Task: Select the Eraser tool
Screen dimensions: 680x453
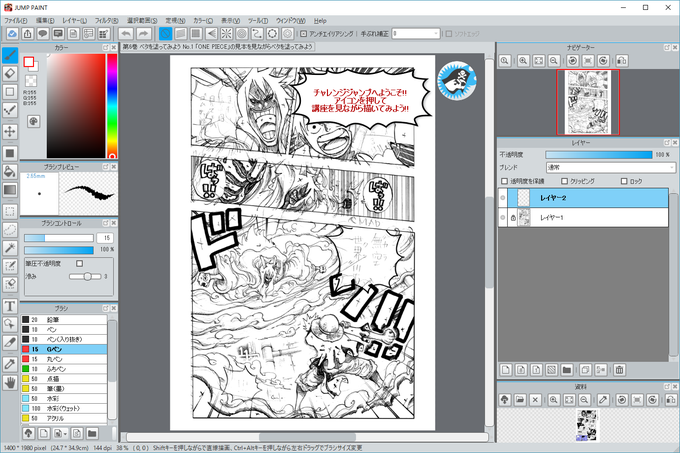Action: pyautogui.click(x=10, y=74)
